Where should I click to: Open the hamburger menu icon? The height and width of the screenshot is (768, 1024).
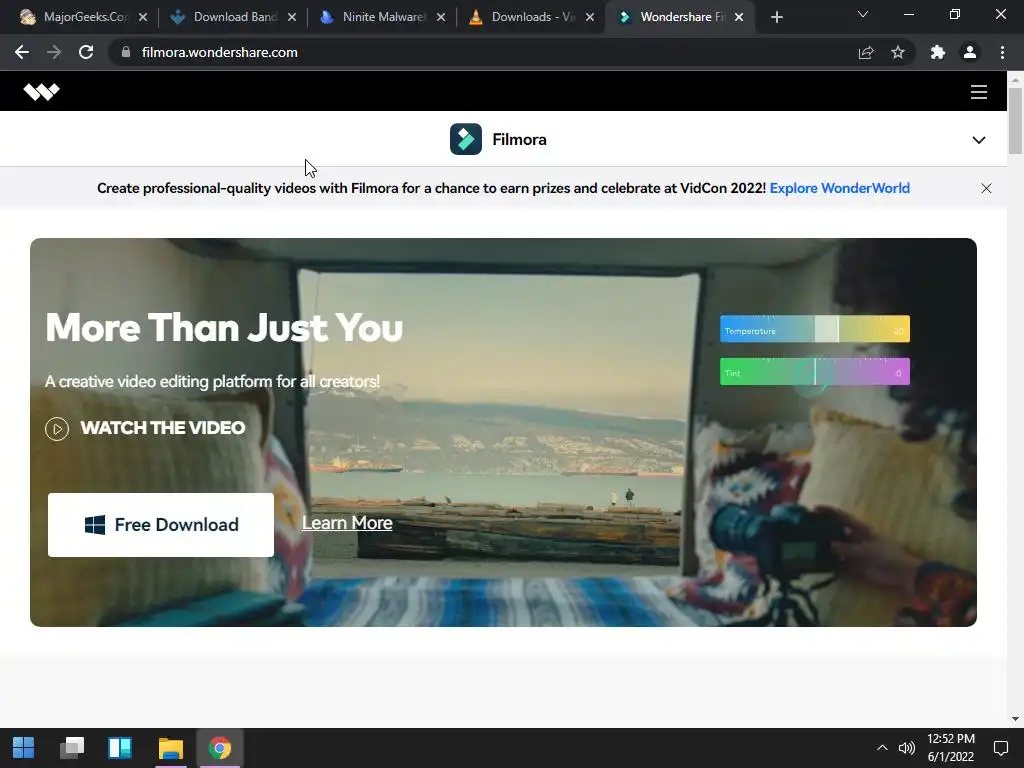pyautogui.click(x=978, y=91)
